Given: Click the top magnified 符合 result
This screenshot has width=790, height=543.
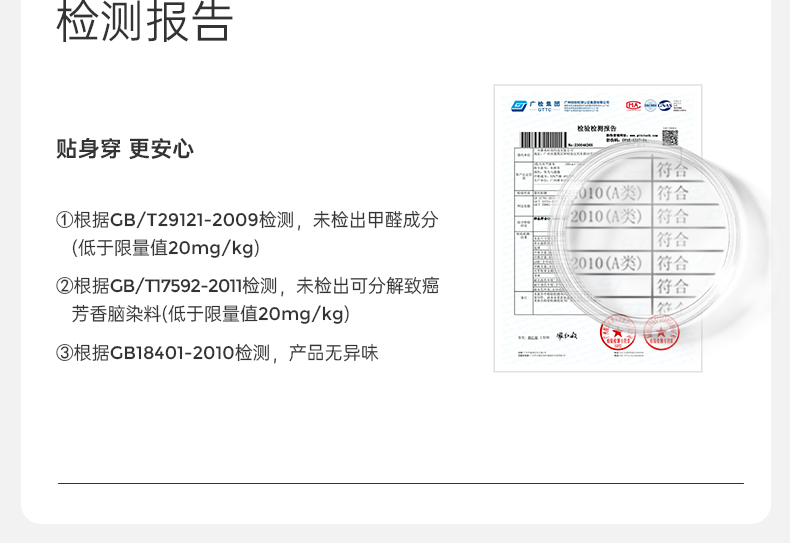Looking at the screenshot, I should pyautogui.click(x=671, y=166).
